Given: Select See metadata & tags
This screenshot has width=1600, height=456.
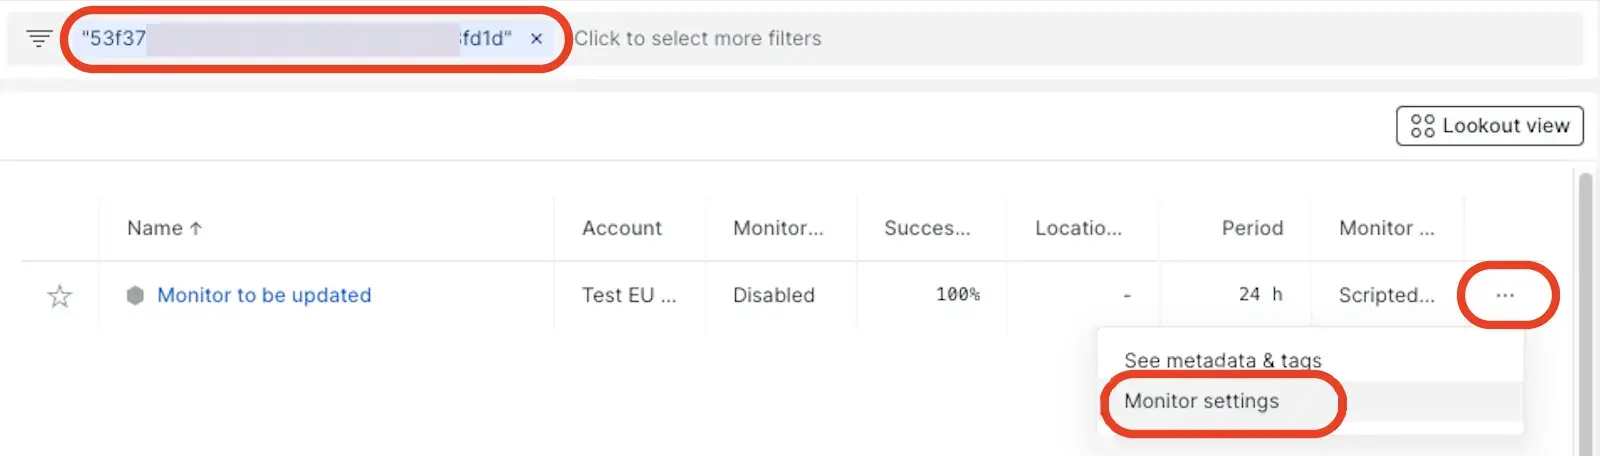Looking at the screenshot, I should click(x=1222, y=360).
